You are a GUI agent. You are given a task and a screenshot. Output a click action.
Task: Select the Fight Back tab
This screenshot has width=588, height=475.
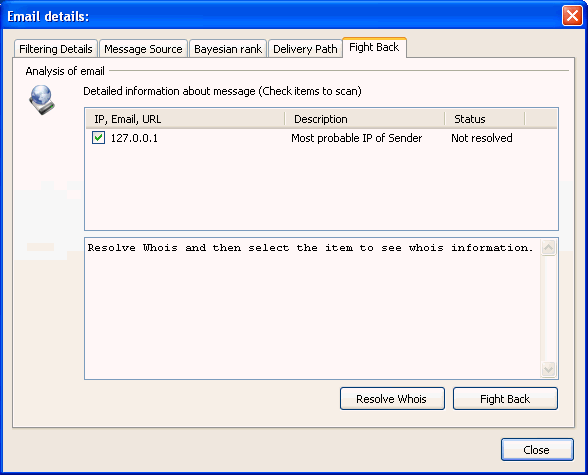pyautogui.click(x=374, y=47)
